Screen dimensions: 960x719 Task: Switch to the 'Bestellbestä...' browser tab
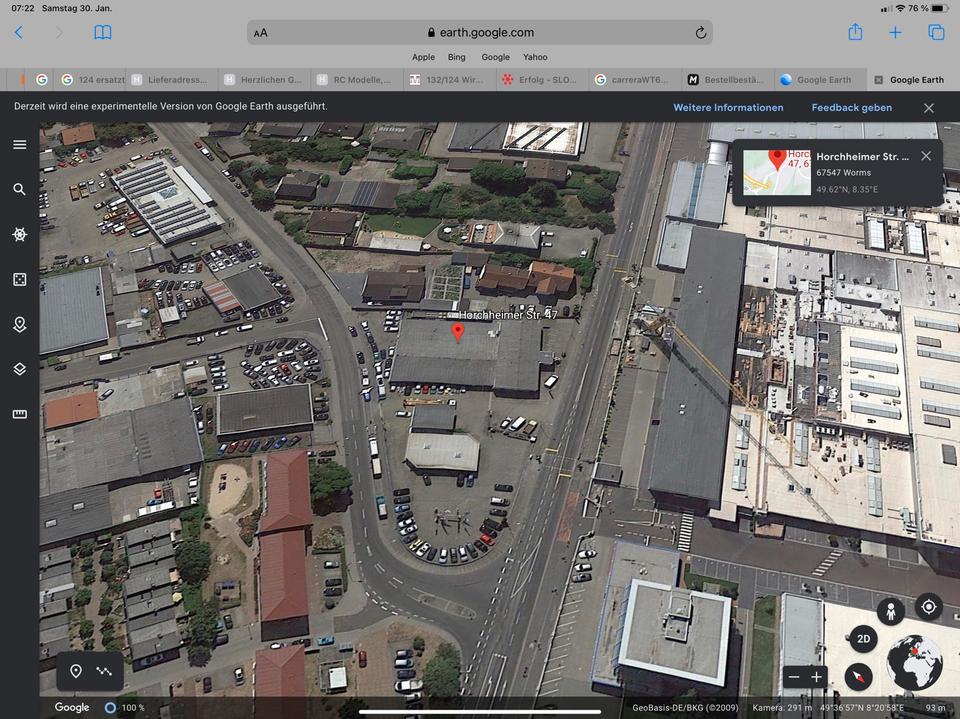click(x=725, y=80)
